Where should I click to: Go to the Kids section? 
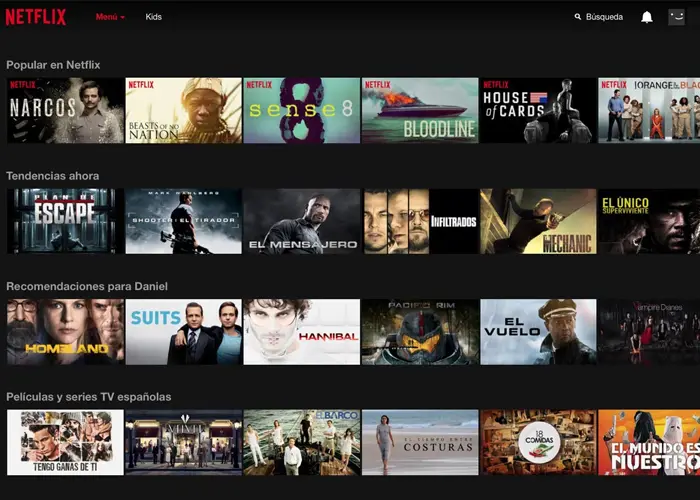tap(153, 17)
